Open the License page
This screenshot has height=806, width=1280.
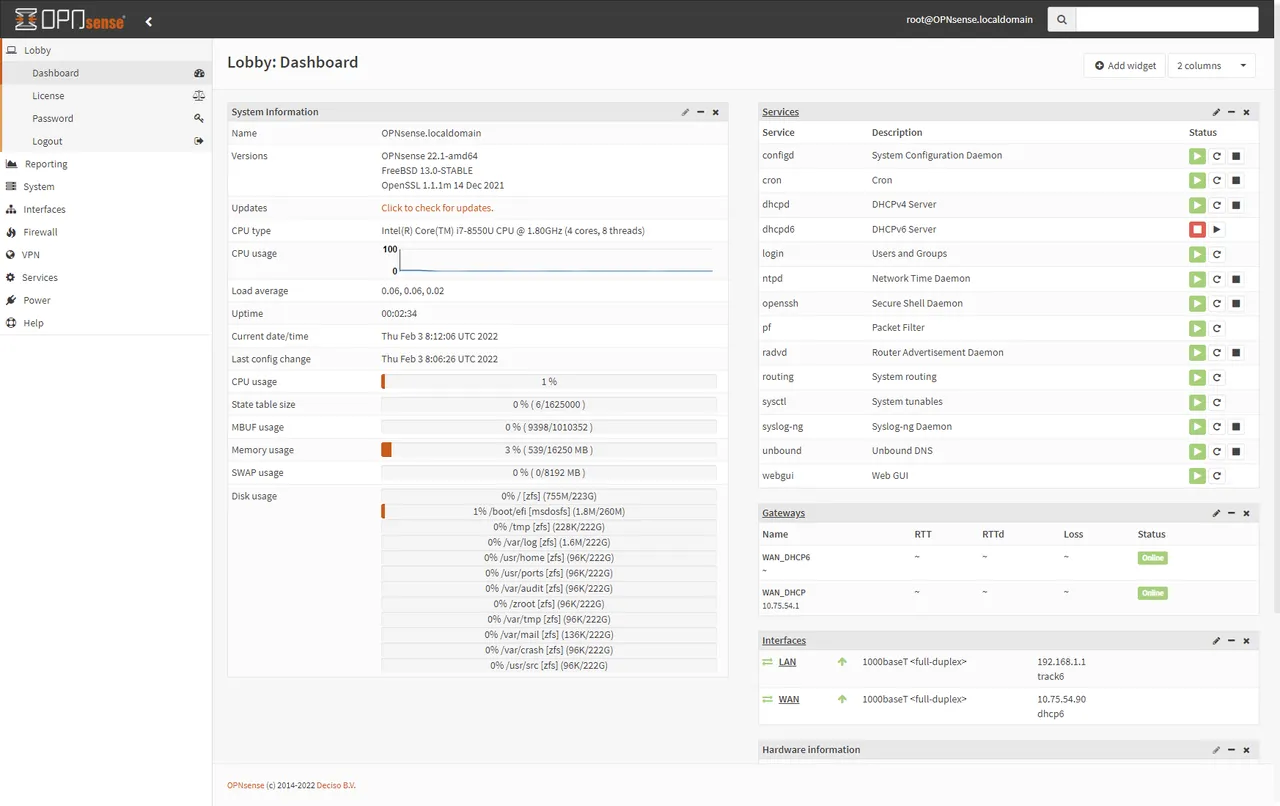coord(106,96)
